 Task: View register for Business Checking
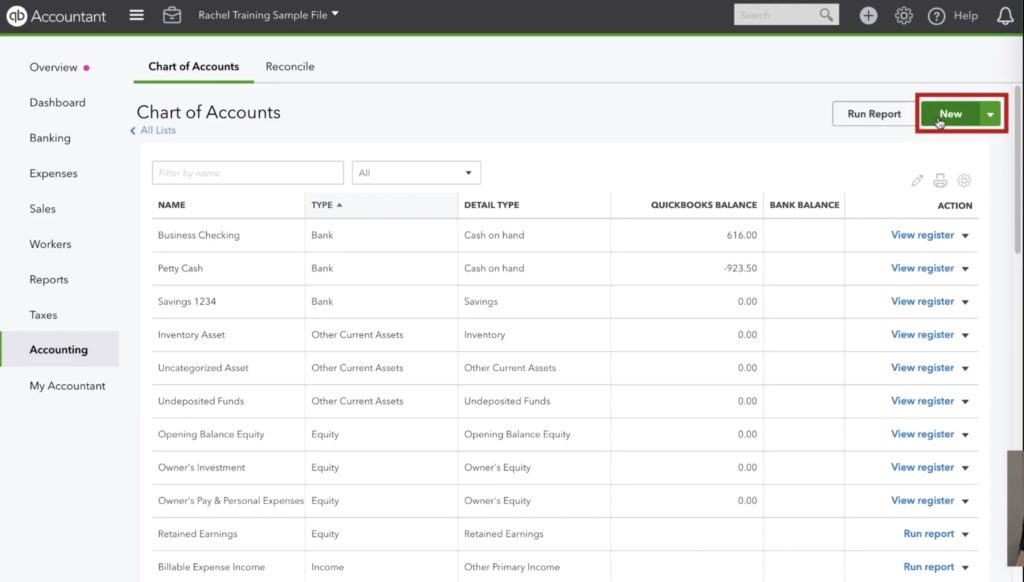coord(922,235)
